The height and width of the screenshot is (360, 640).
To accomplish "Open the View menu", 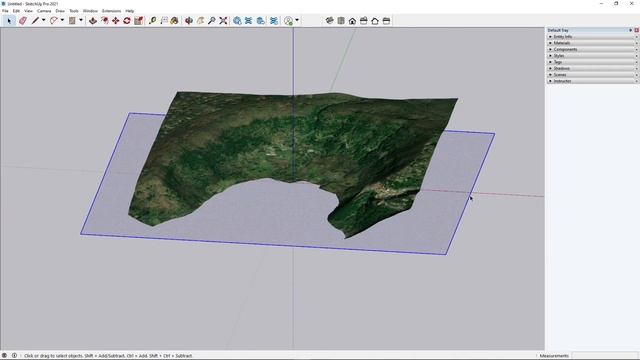I will pos(28,11).
